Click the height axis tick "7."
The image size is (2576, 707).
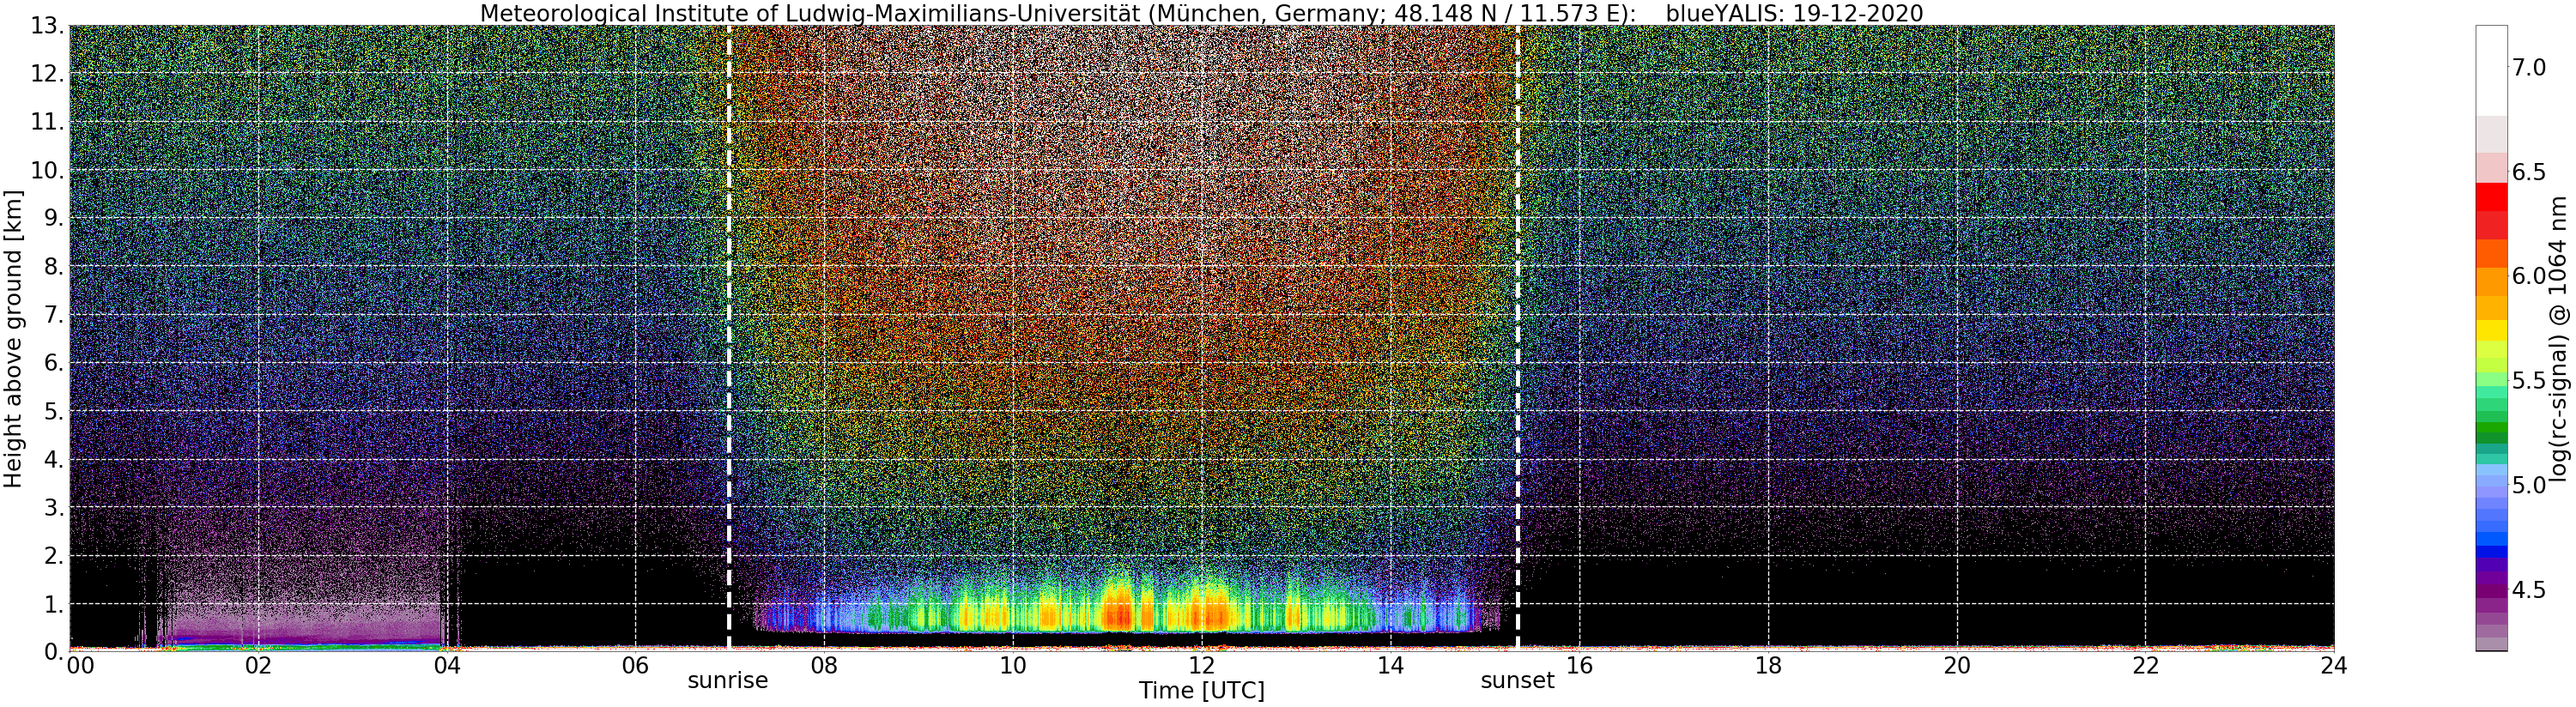click(x=53, y=316)
